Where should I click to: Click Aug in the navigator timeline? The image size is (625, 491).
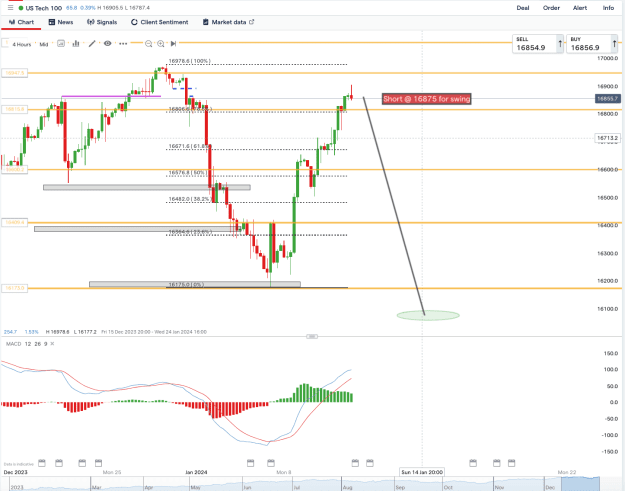[348, 487]
